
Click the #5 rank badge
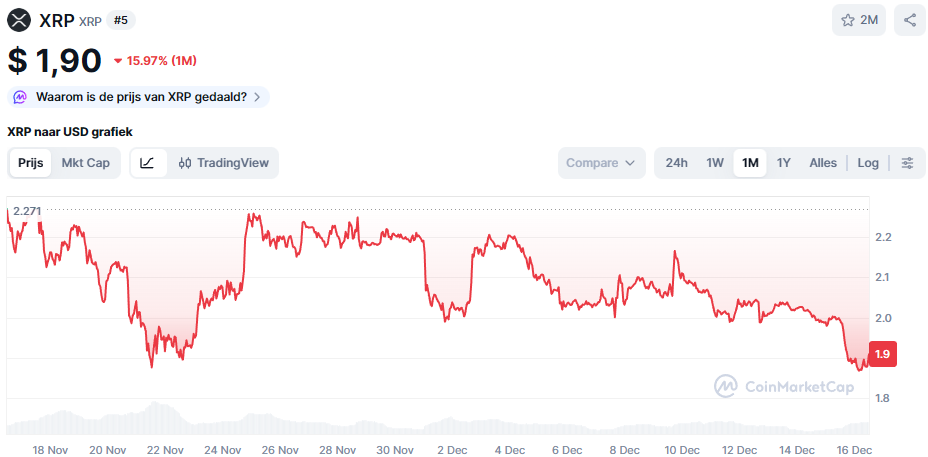tap(121, 20)
